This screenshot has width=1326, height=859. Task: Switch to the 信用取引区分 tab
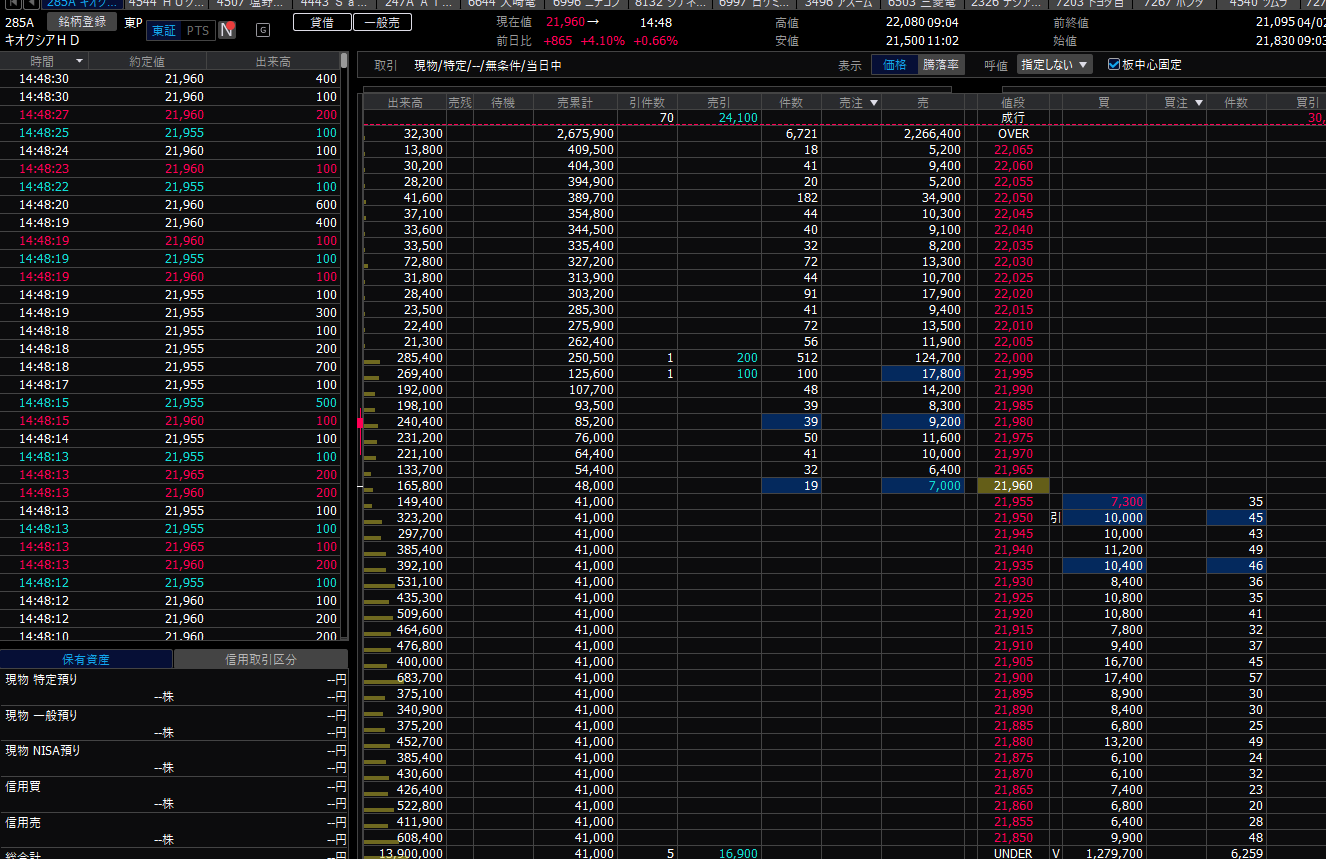tap(260, 660)
